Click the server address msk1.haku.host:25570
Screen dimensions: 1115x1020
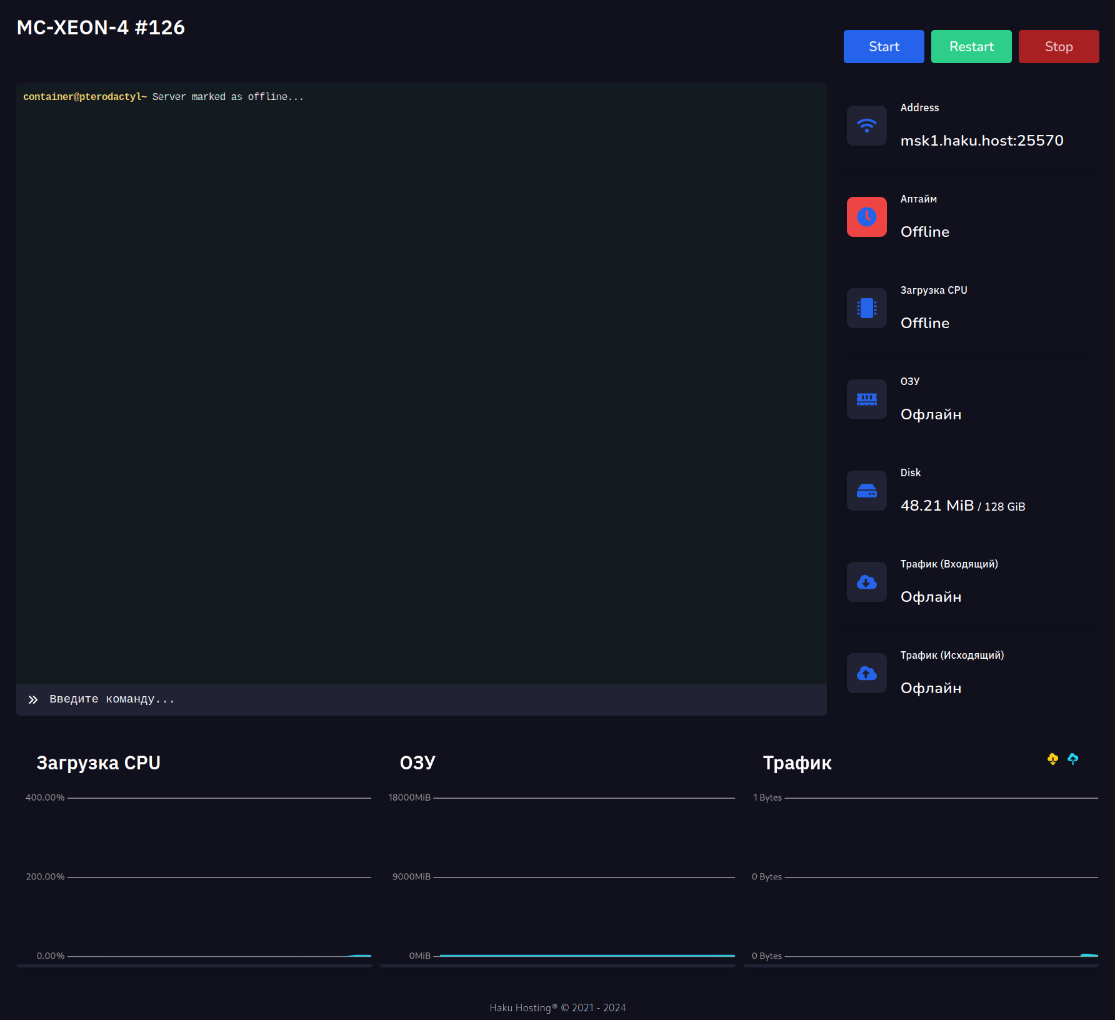pyautogui.click(x=981, y=141)
